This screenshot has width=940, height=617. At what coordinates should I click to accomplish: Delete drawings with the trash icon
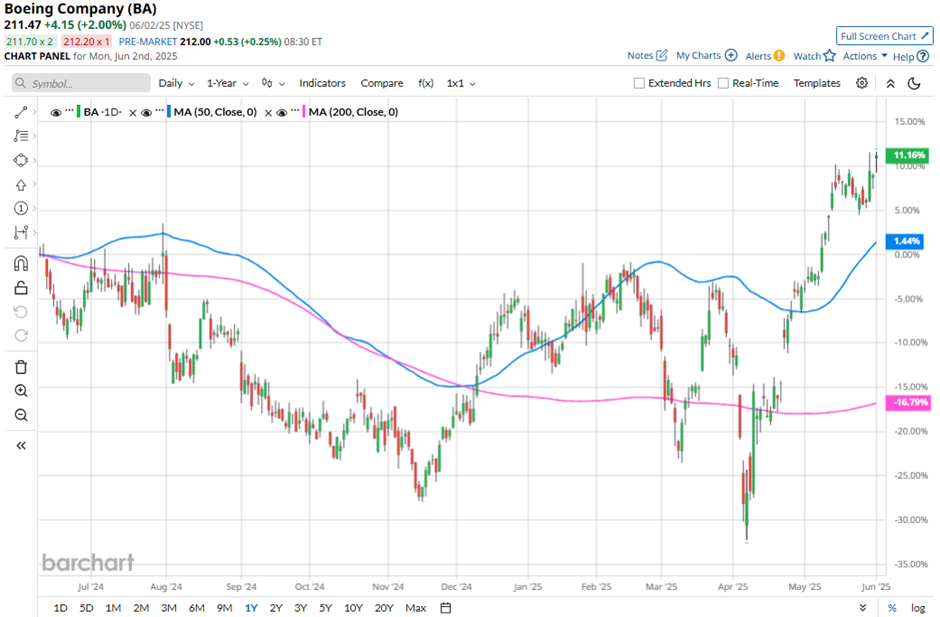pyautogui.click(x=21, y=367)
